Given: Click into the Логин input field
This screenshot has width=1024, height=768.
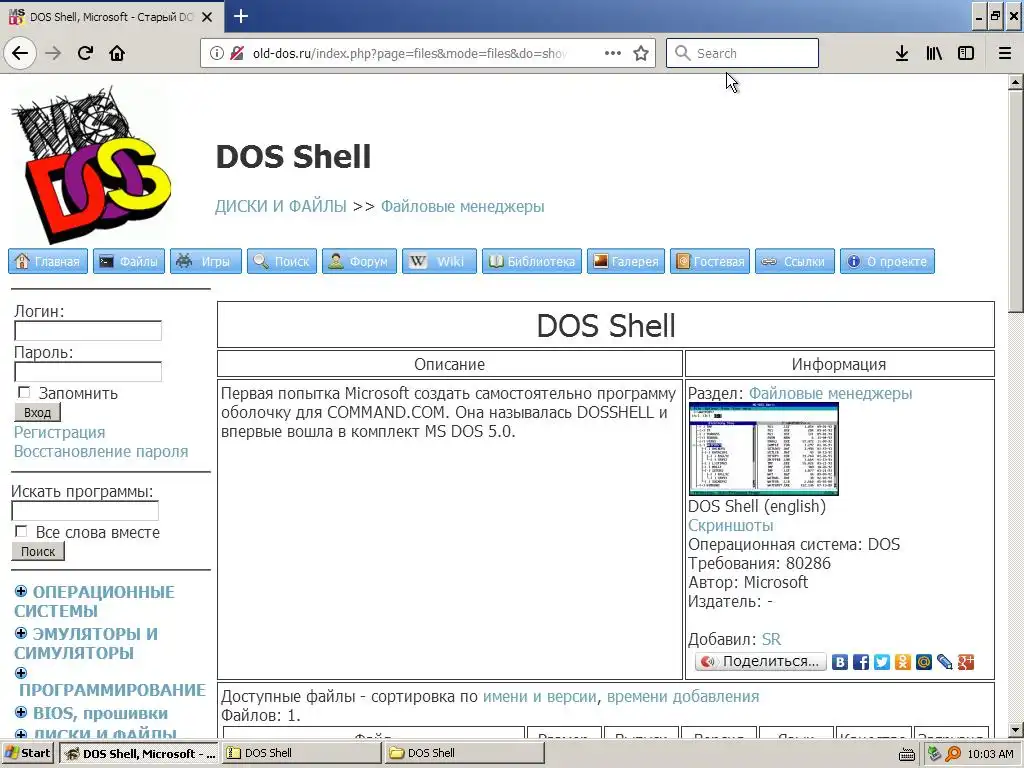Looking at the screenshot, I should (88, 330).
